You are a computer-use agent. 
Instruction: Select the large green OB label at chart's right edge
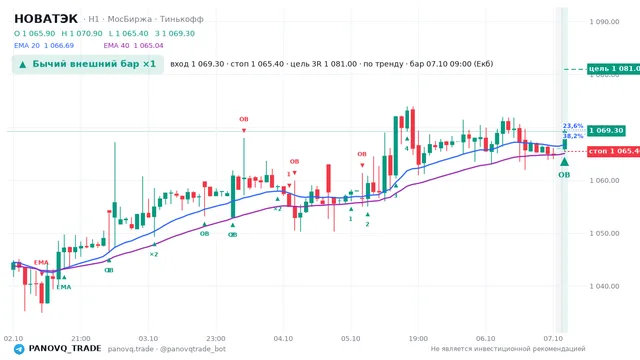(564, 175)
